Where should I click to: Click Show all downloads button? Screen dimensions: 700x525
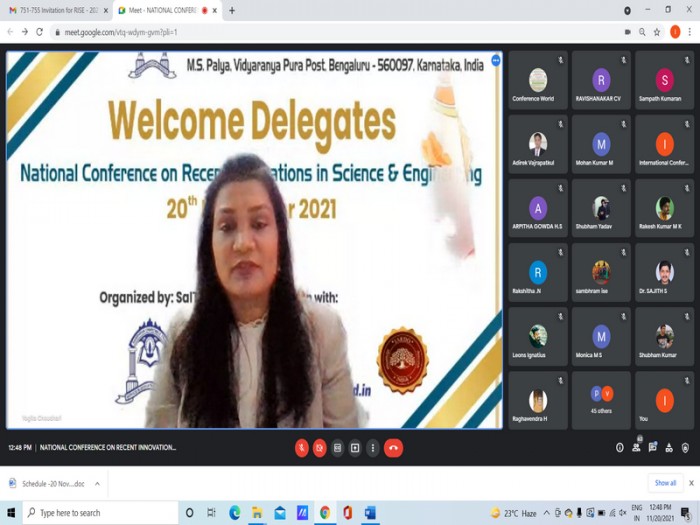665,483
